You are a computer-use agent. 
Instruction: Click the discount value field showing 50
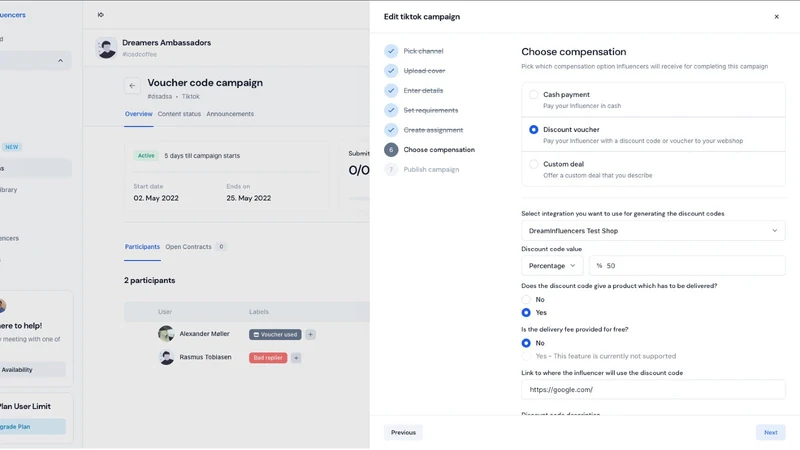pyautogui.click(x=687, y=266)
